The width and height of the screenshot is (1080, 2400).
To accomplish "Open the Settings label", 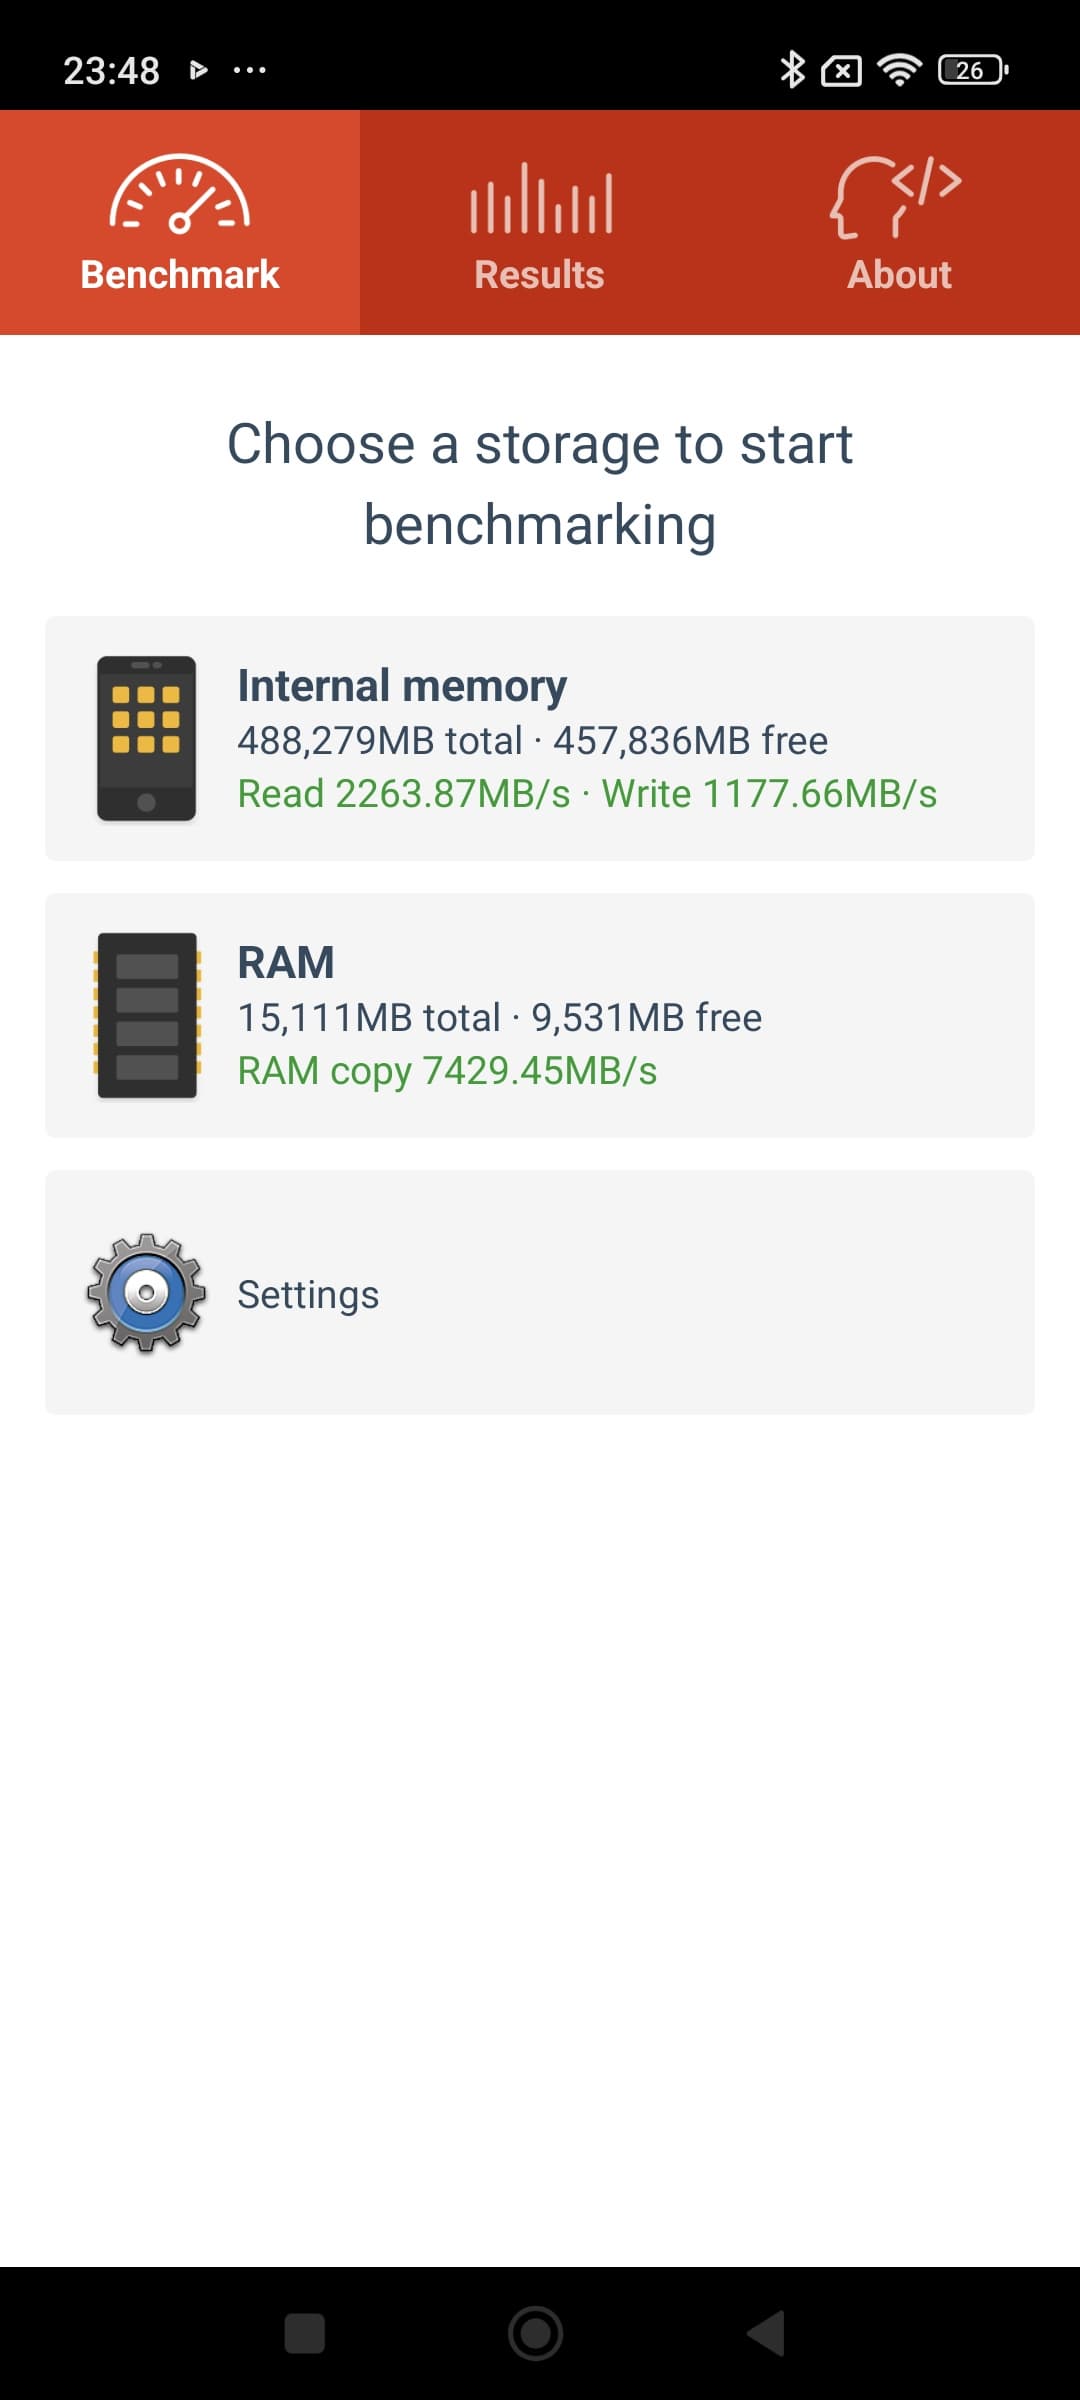I will tap(308, 1294).
